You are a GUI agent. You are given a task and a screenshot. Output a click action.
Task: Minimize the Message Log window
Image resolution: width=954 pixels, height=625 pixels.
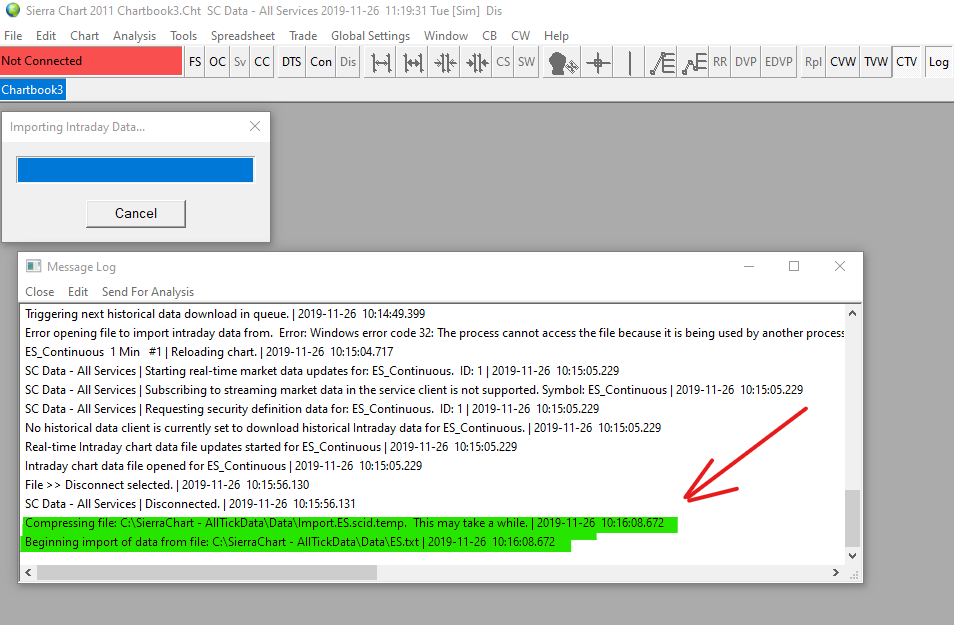point(749,267)
